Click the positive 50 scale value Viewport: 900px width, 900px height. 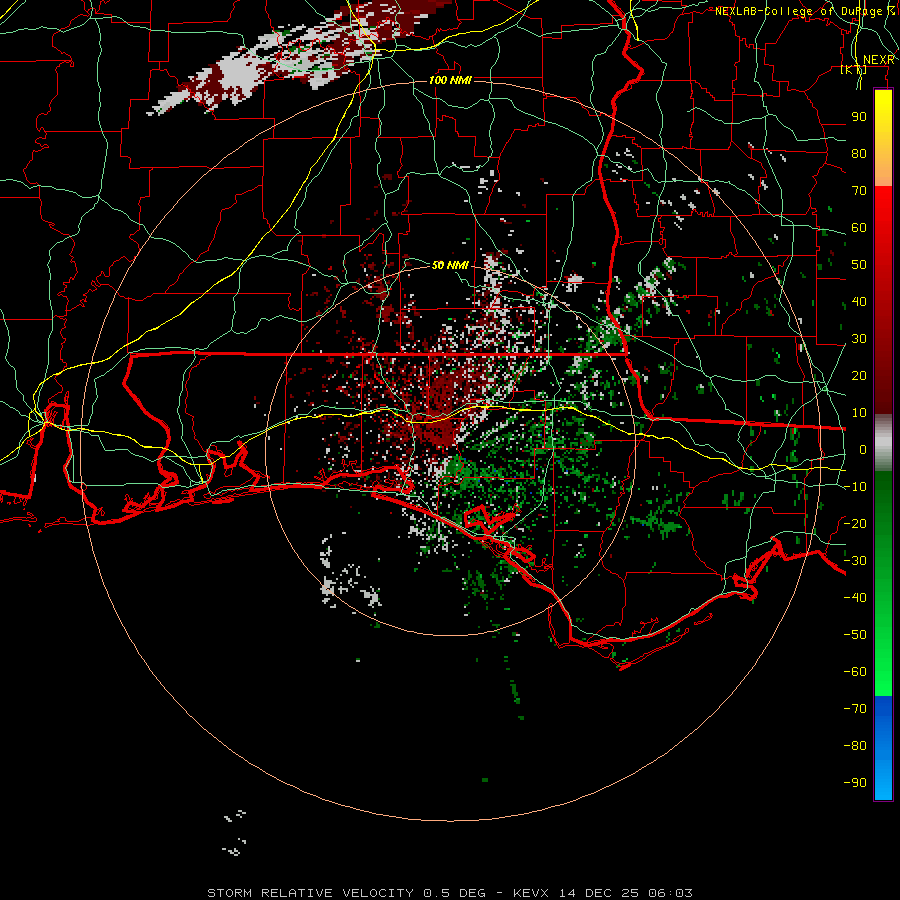click(859, 265)
